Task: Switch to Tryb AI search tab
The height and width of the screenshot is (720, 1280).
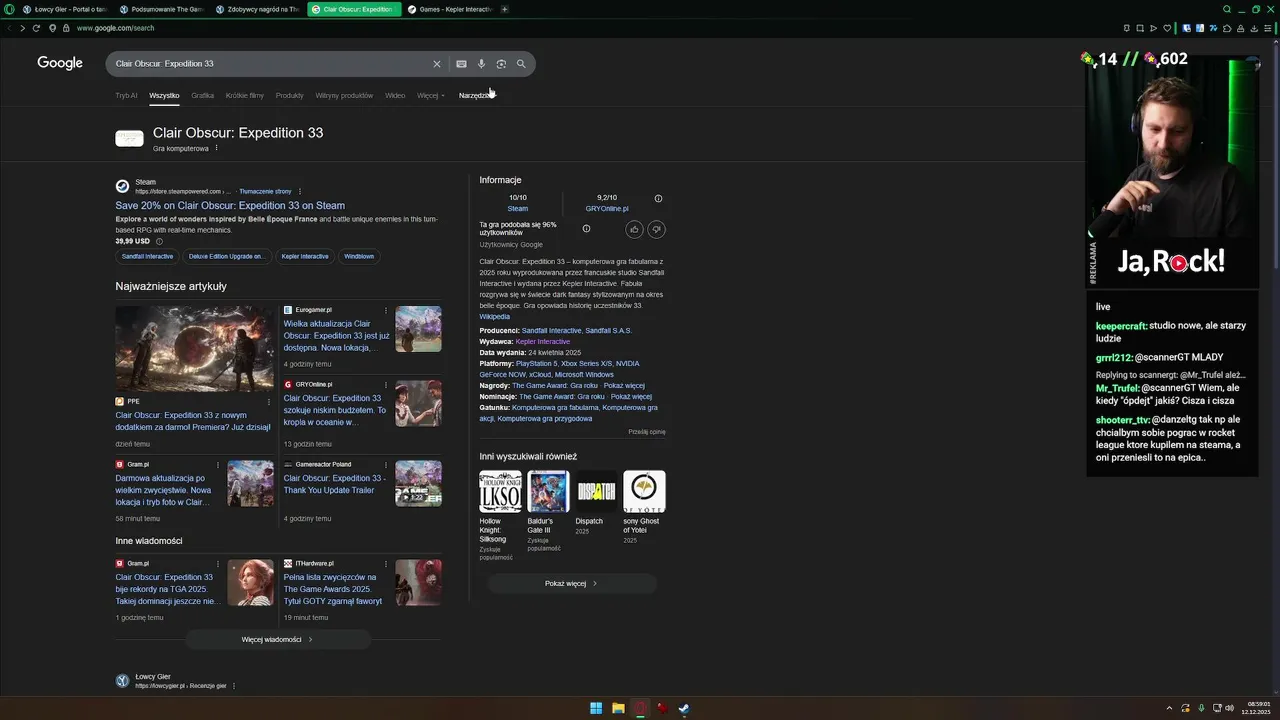Action: pyautogui.click(x=126, y=96)
